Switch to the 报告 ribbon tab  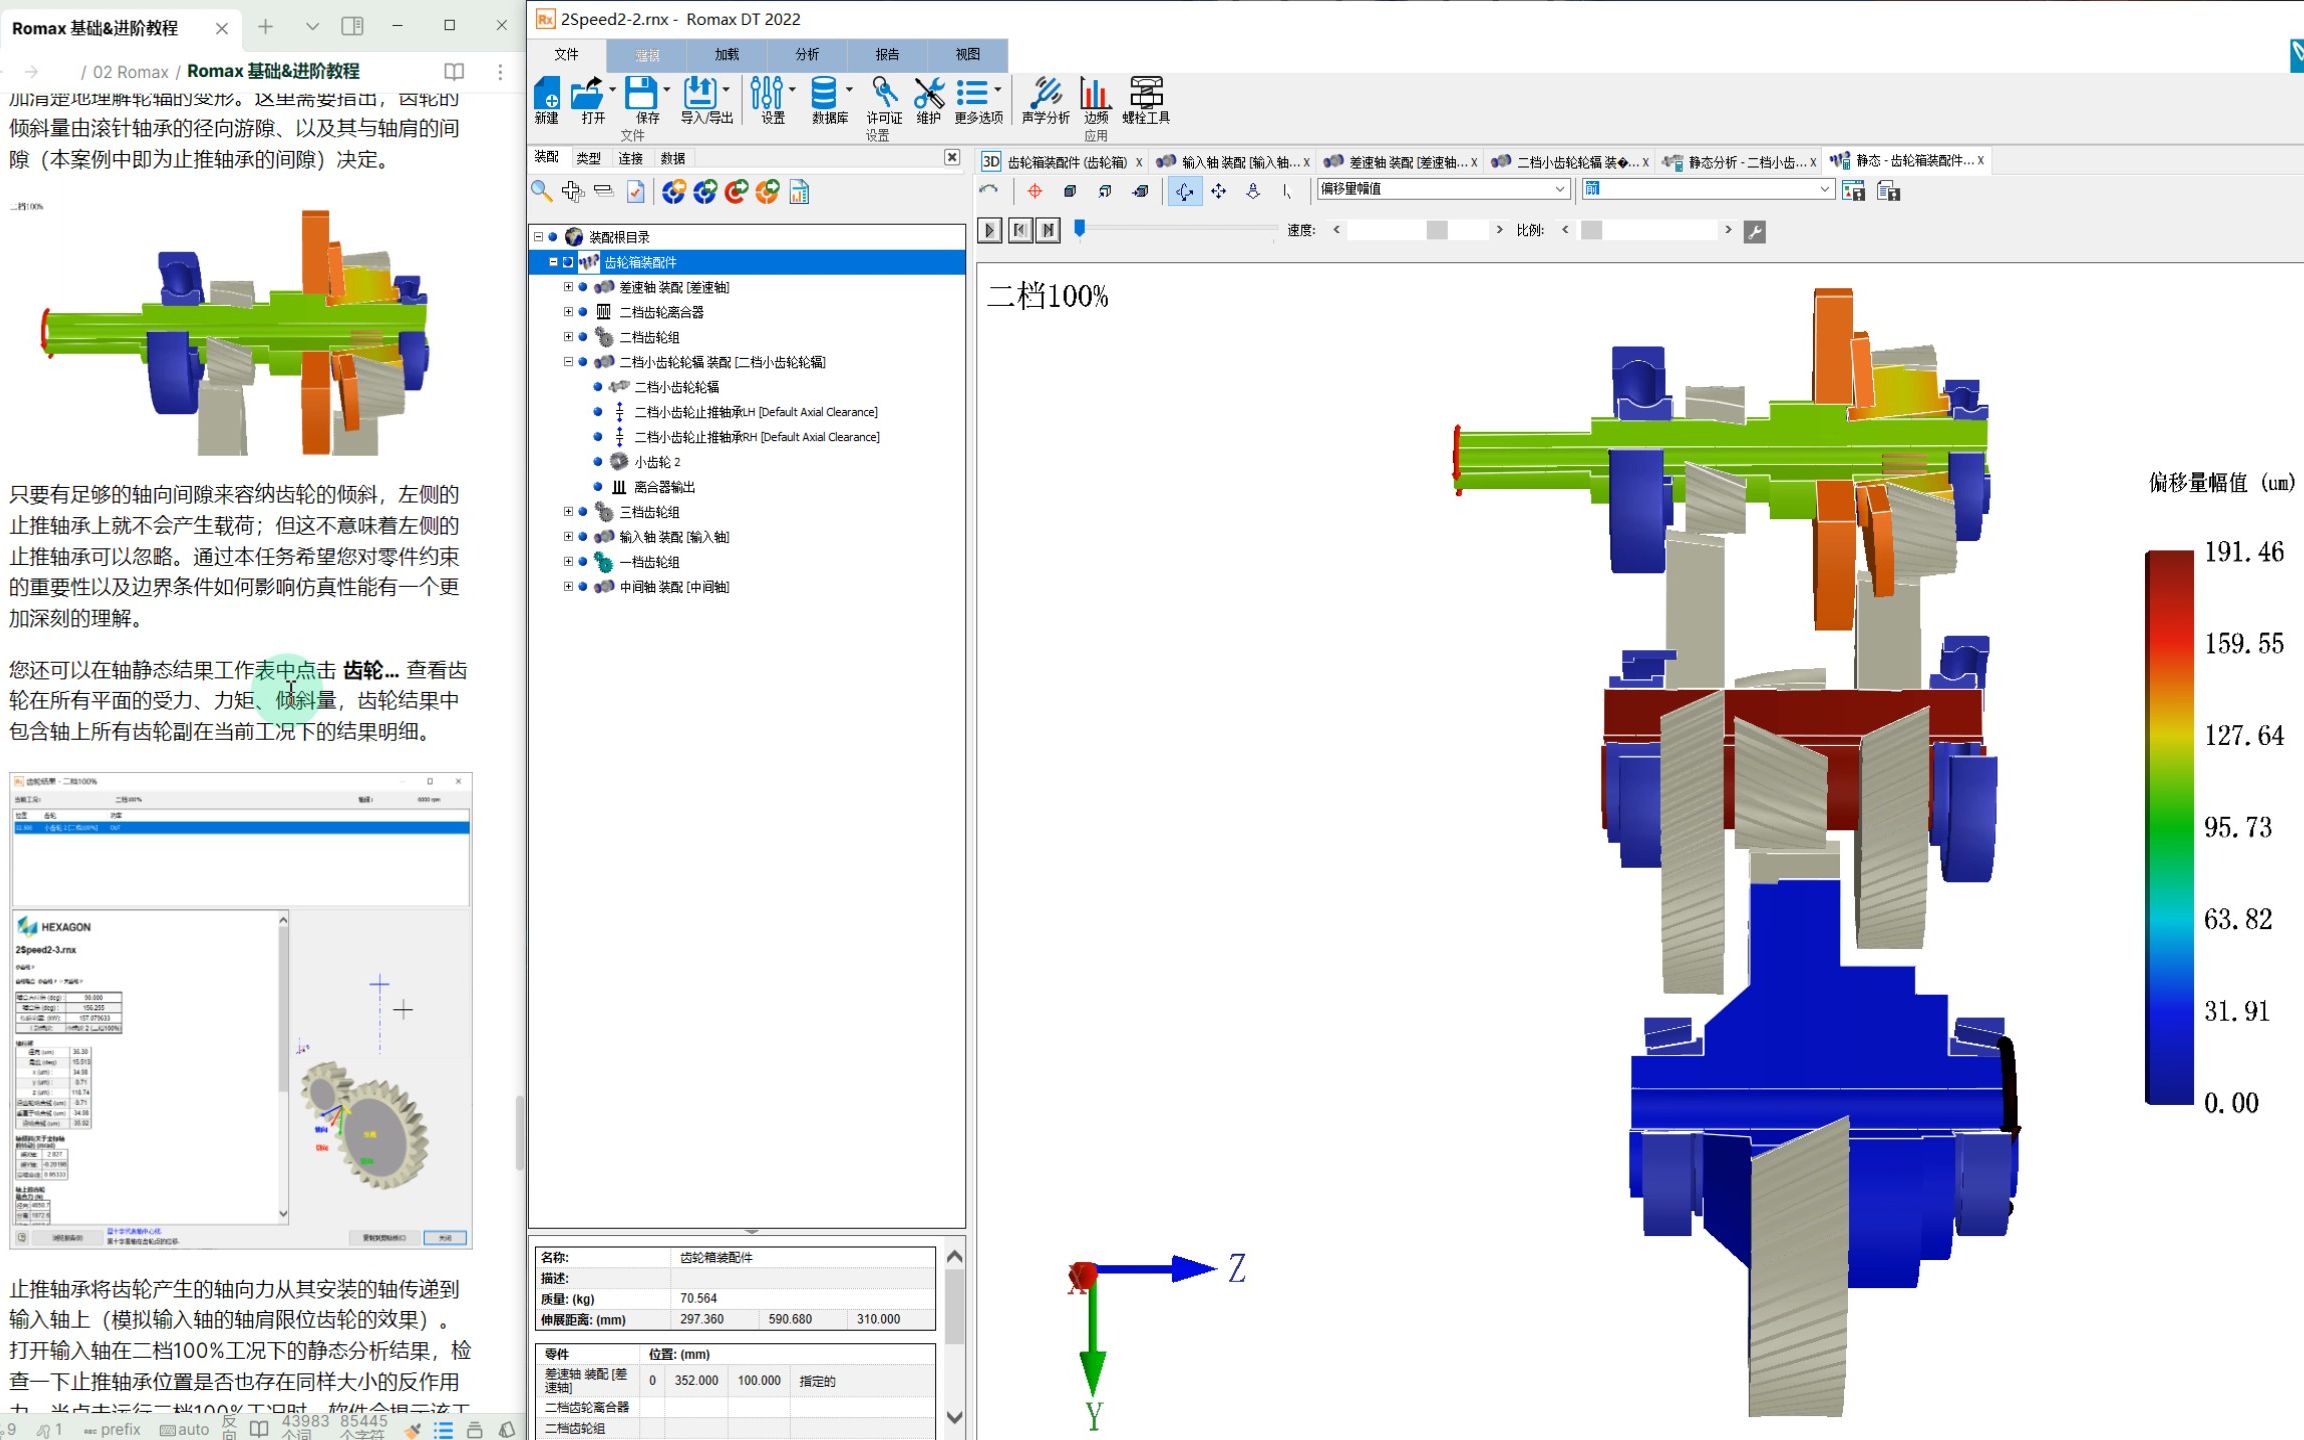coord(887,55)
